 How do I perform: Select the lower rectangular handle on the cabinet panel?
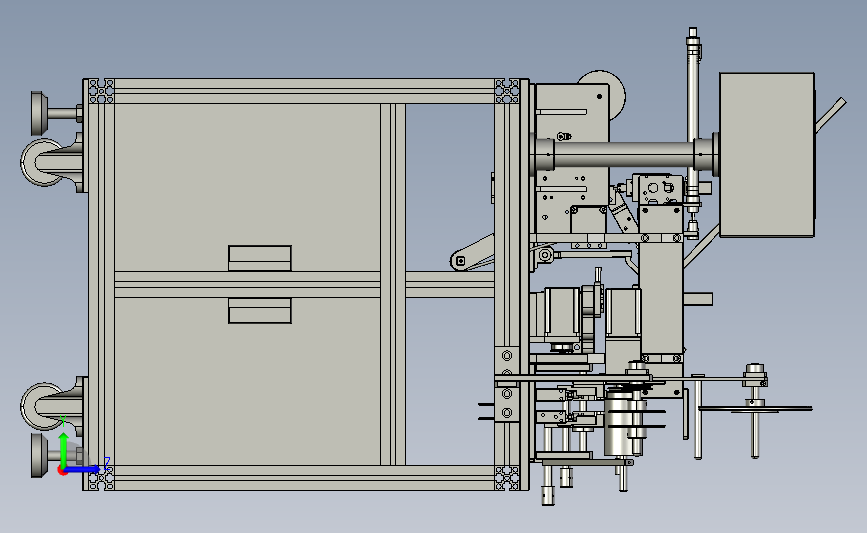[259, 311]
